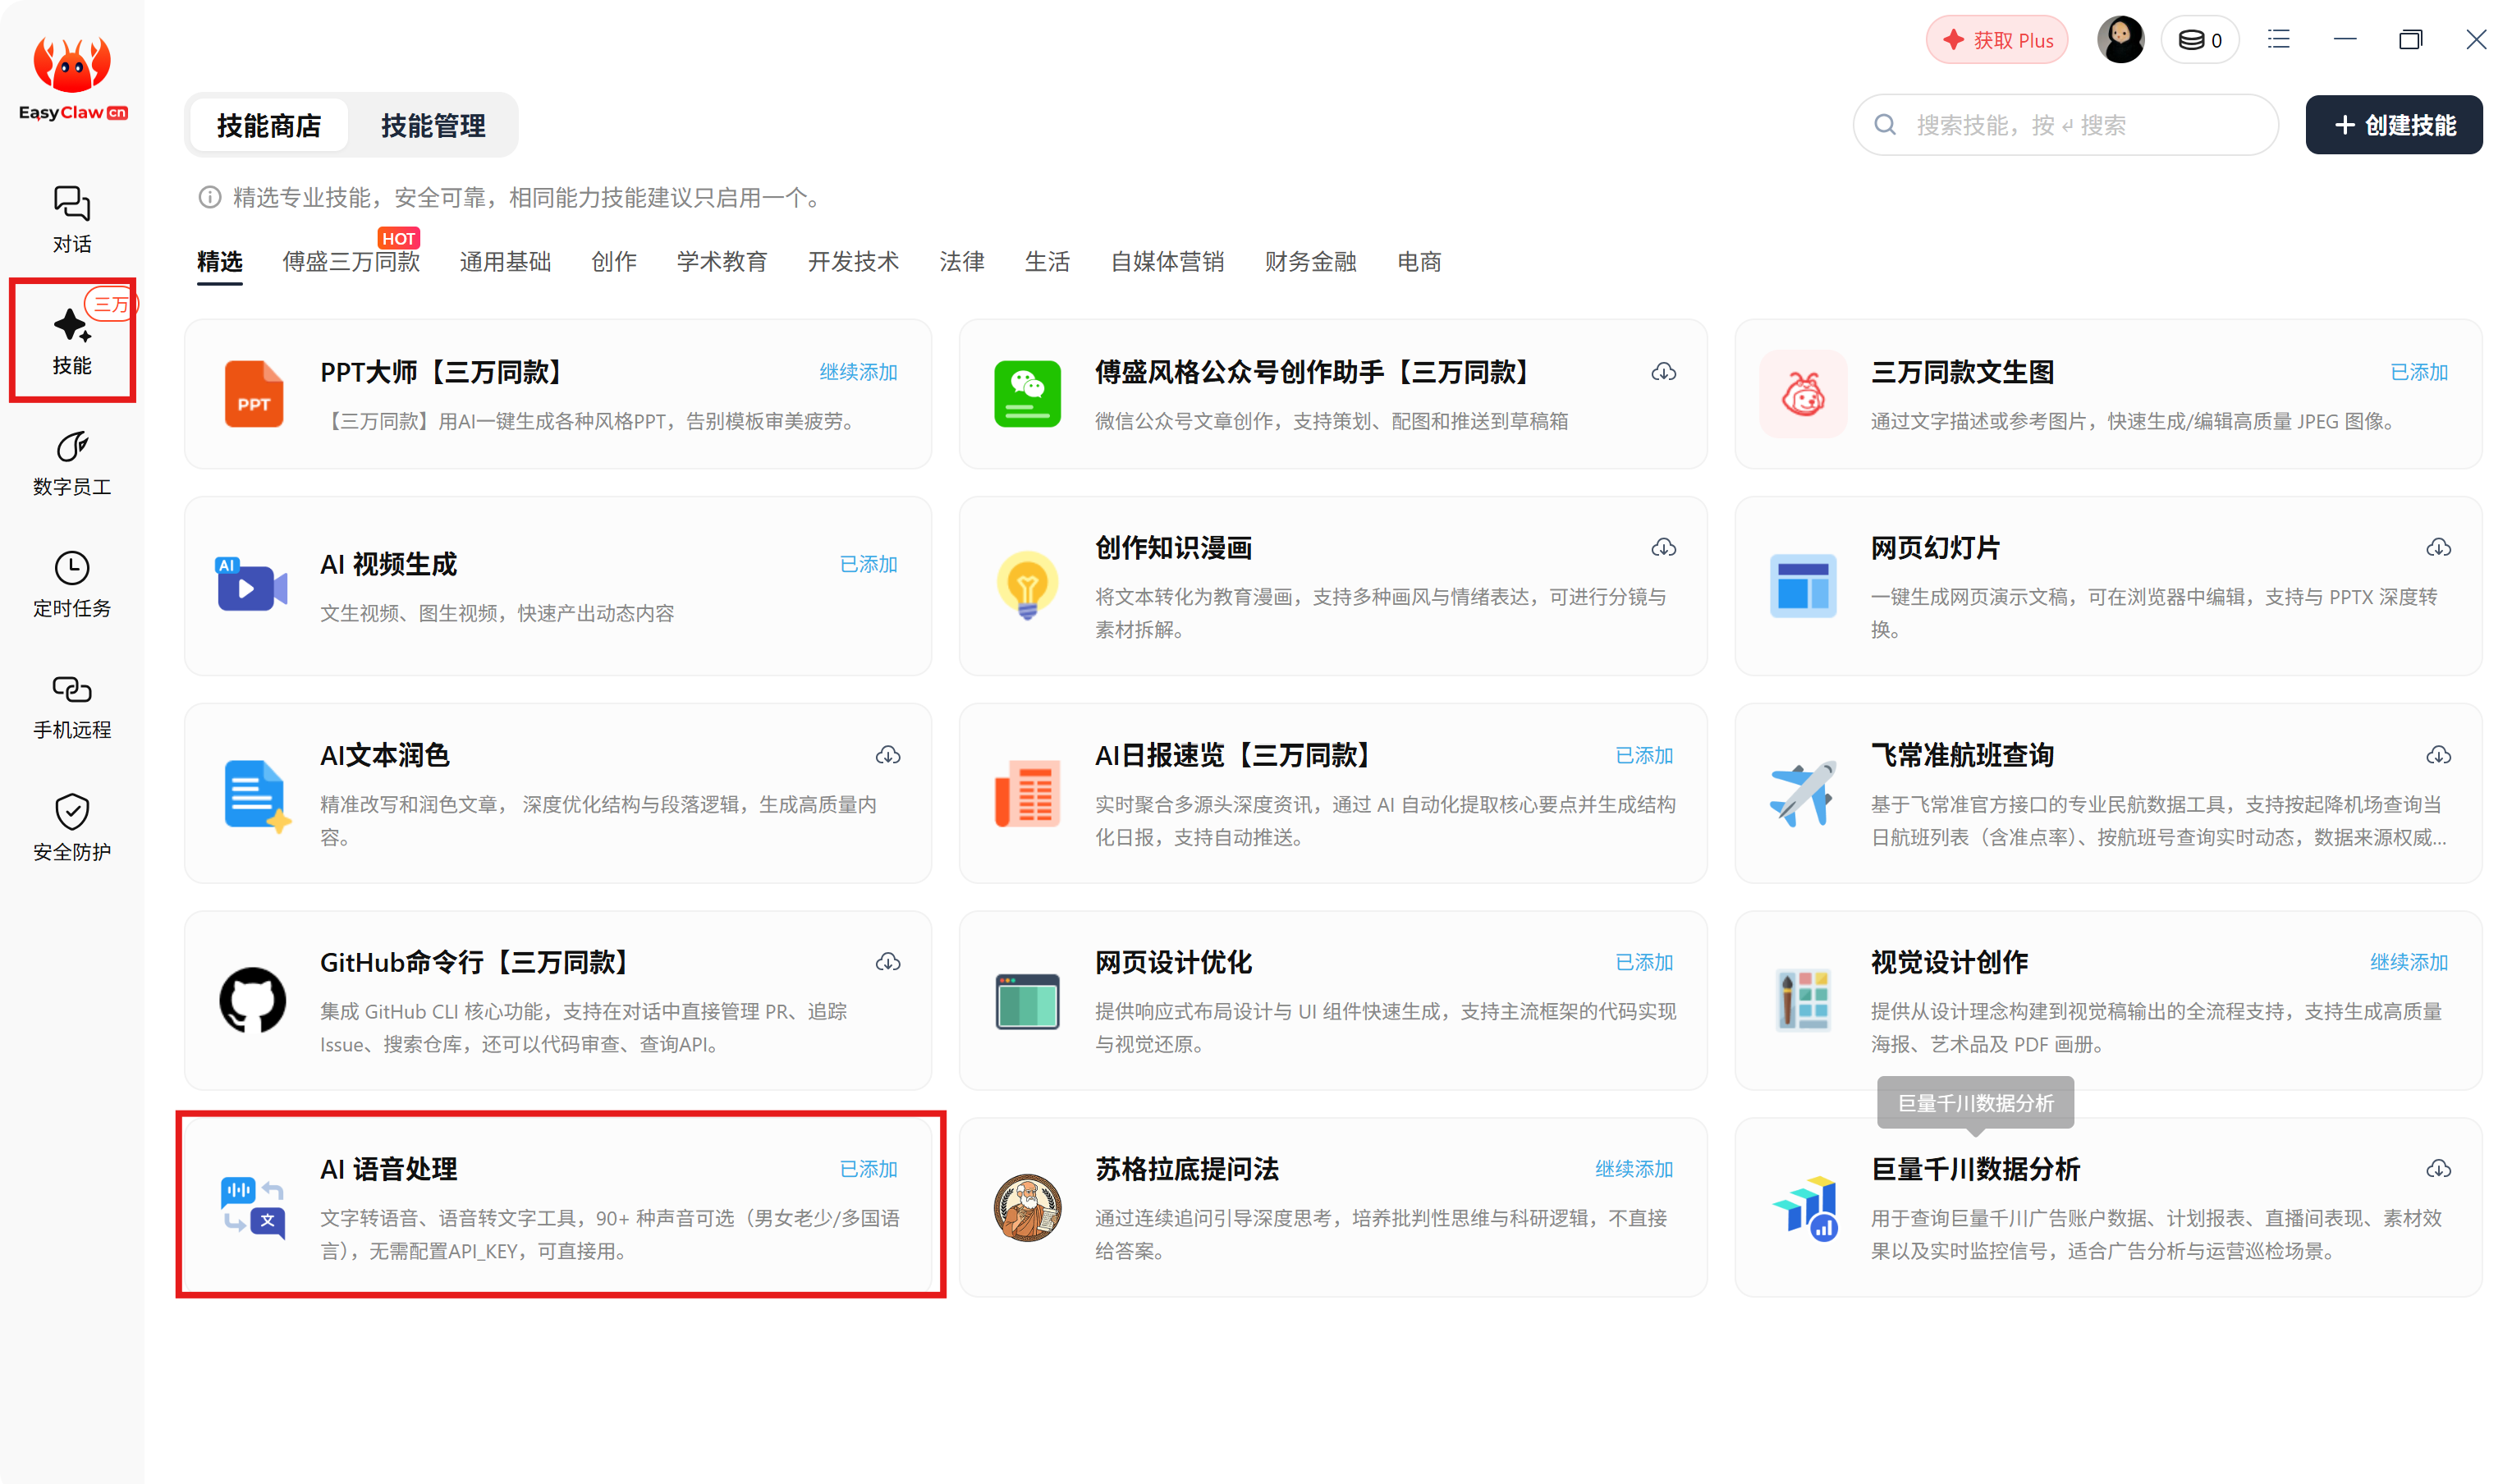
Task: Click the 苏格拉底提问法 portrait icon
Action: [1027, 1207]
